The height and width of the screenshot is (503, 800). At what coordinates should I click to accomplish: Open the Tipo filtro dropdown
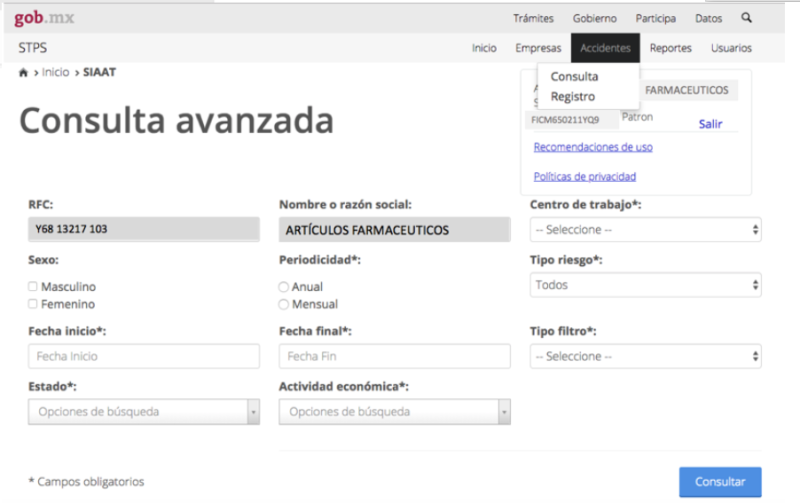point(645,356)
